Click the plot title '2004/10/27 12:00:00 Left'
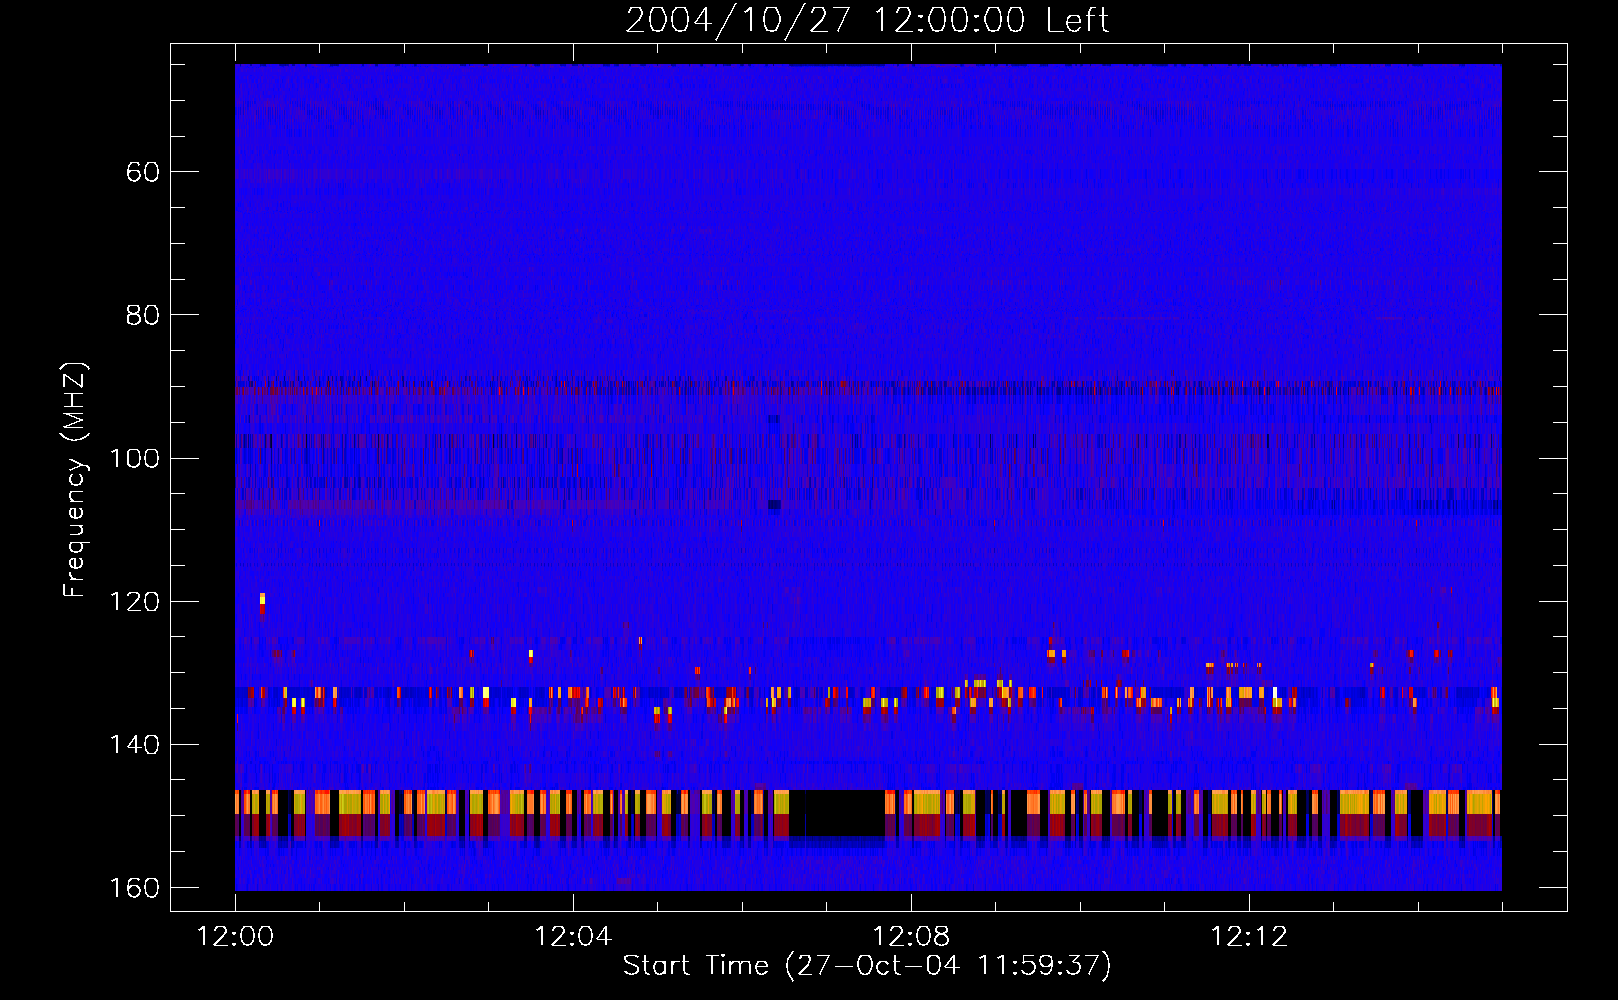 pos(867,20)
